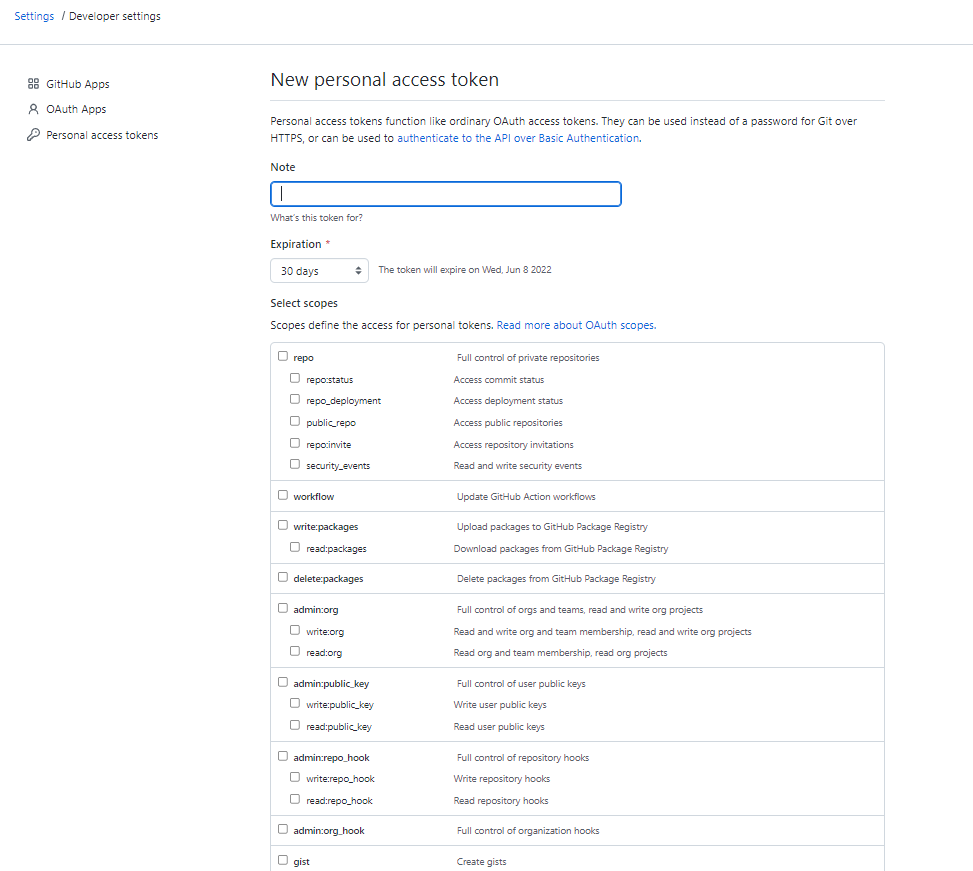
Task: Enable the repo scope checkbox
Action: (283, 356)
